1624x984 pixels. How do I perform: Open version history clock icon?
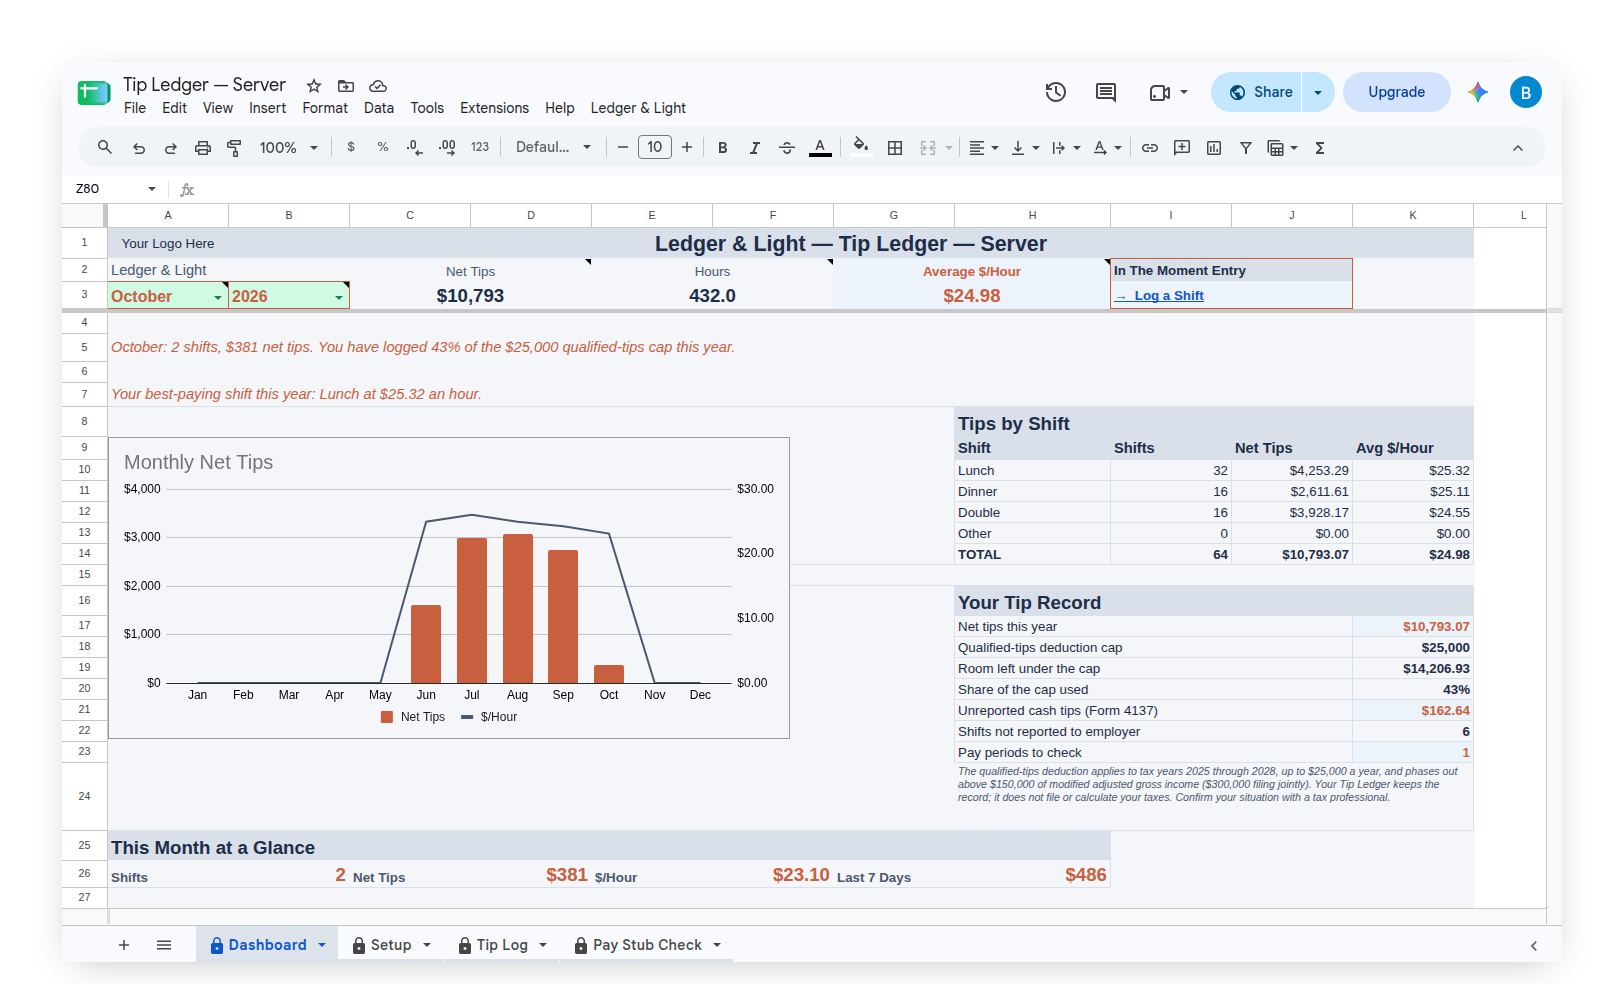(x=1056, y=92)
